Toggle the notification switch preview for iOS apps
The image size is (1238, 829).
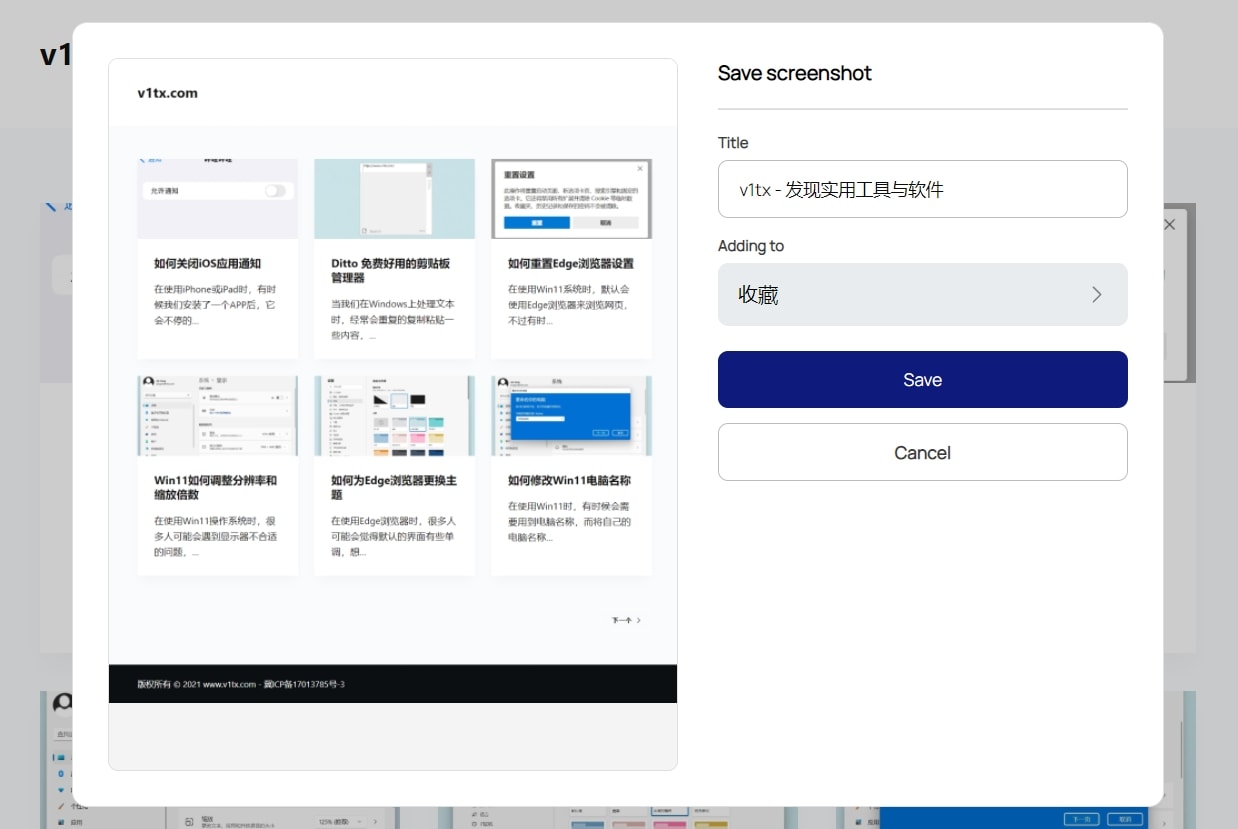coord(277,188)
